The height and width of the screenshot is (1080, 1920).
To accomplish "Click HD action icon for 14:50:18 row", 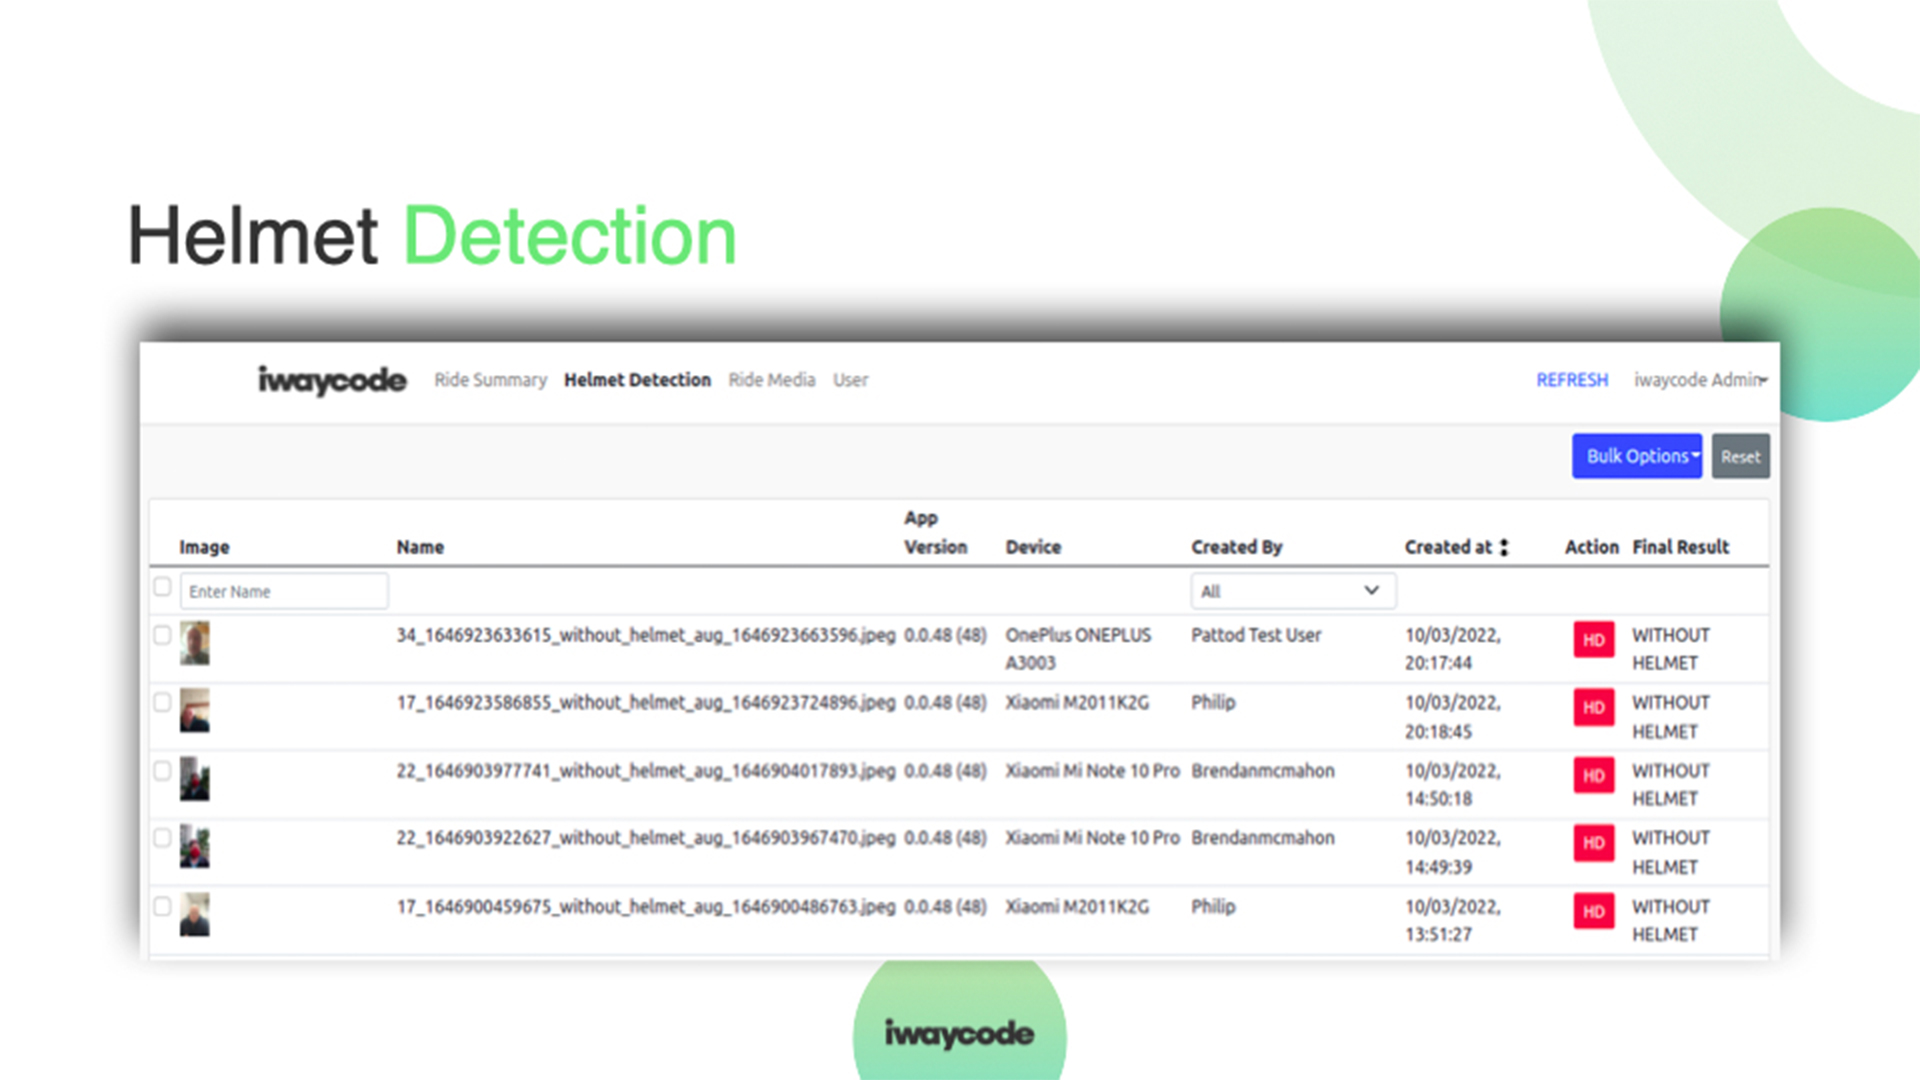I will point(1594,775).
